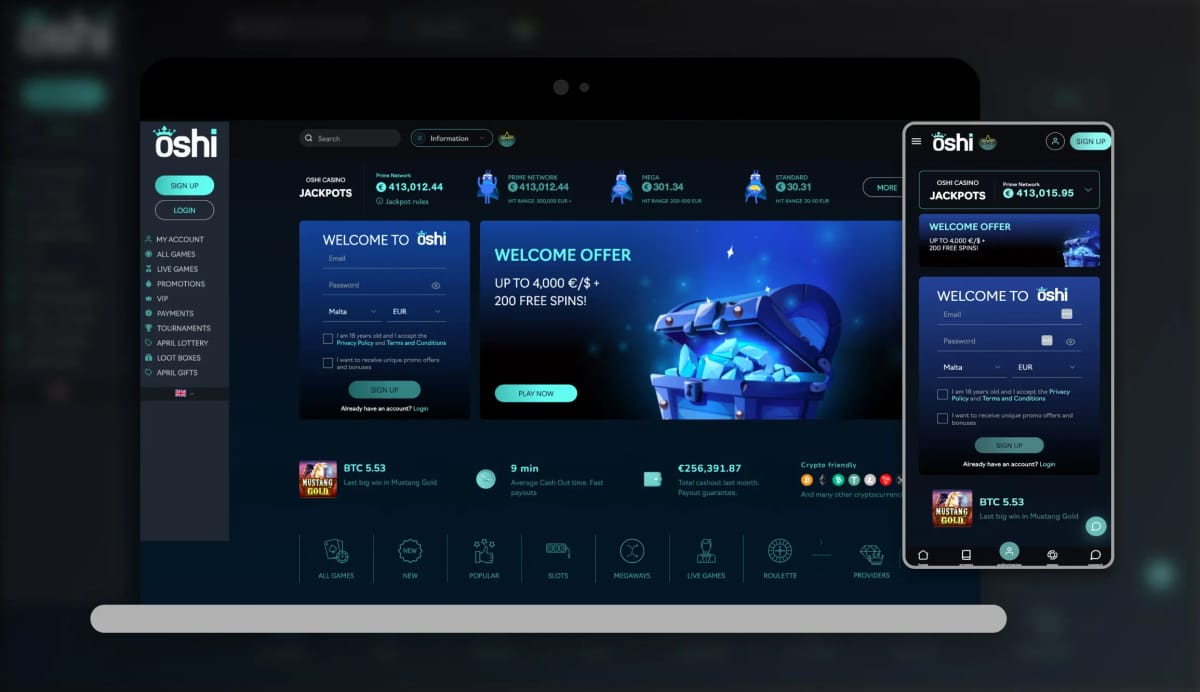Enable receiving unique promo offers checkbox
The height and width of the screenshot is (692, 1200).
(x=328, y=363)
